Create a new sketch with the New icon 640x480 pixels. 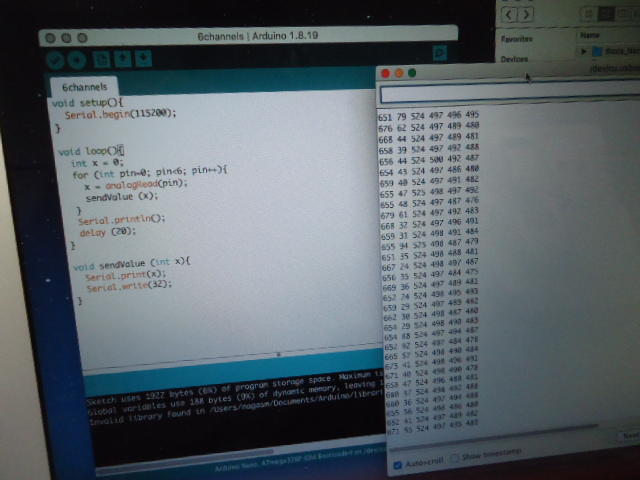pos(101,59)
